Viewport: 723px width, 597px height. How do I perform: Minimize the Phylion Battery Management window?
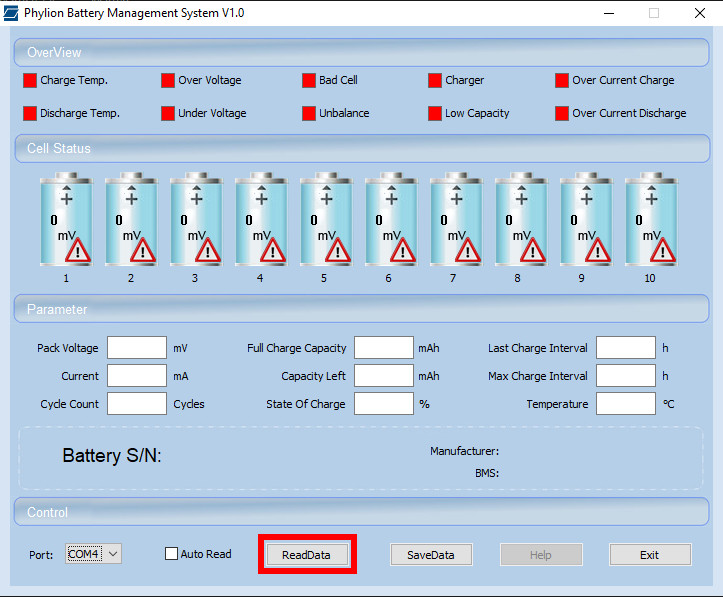608,13
